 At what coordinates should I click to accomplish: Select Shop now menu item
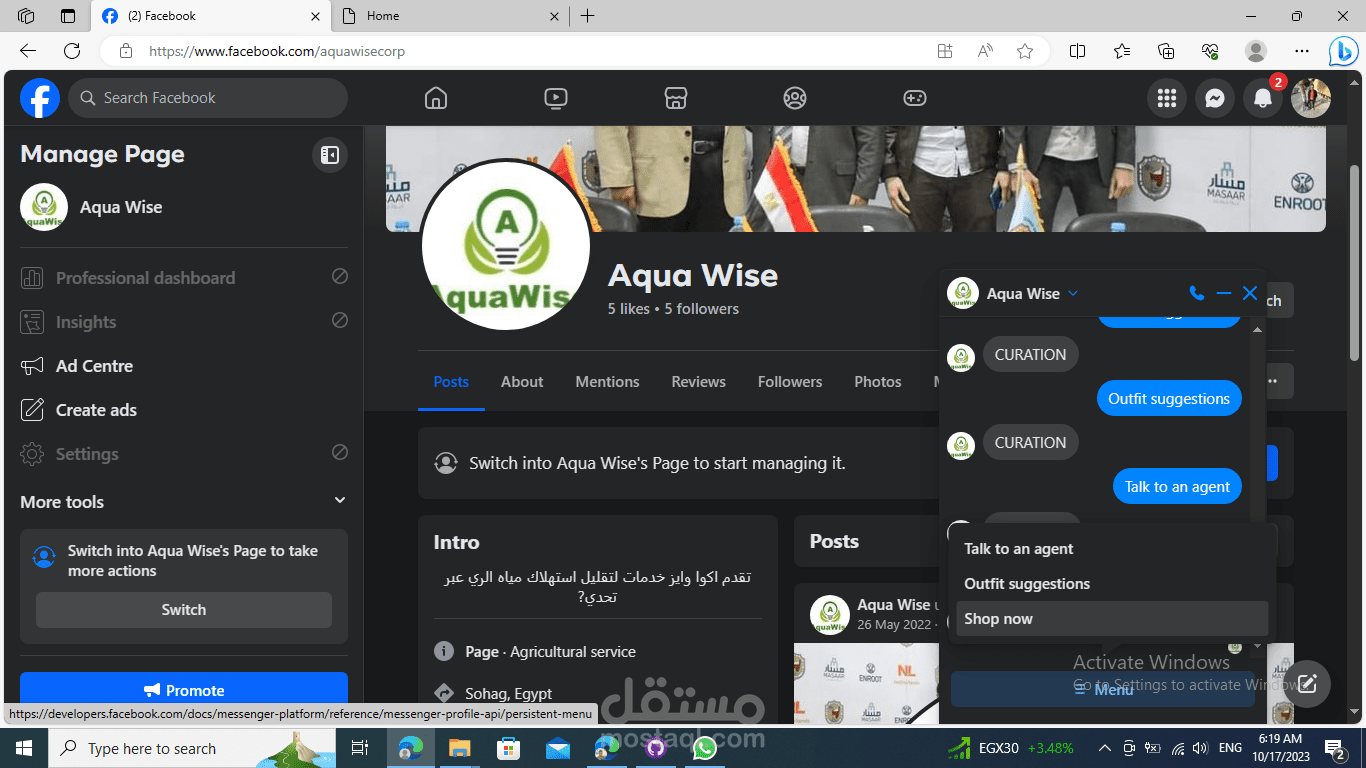(x=1112, y=619)
